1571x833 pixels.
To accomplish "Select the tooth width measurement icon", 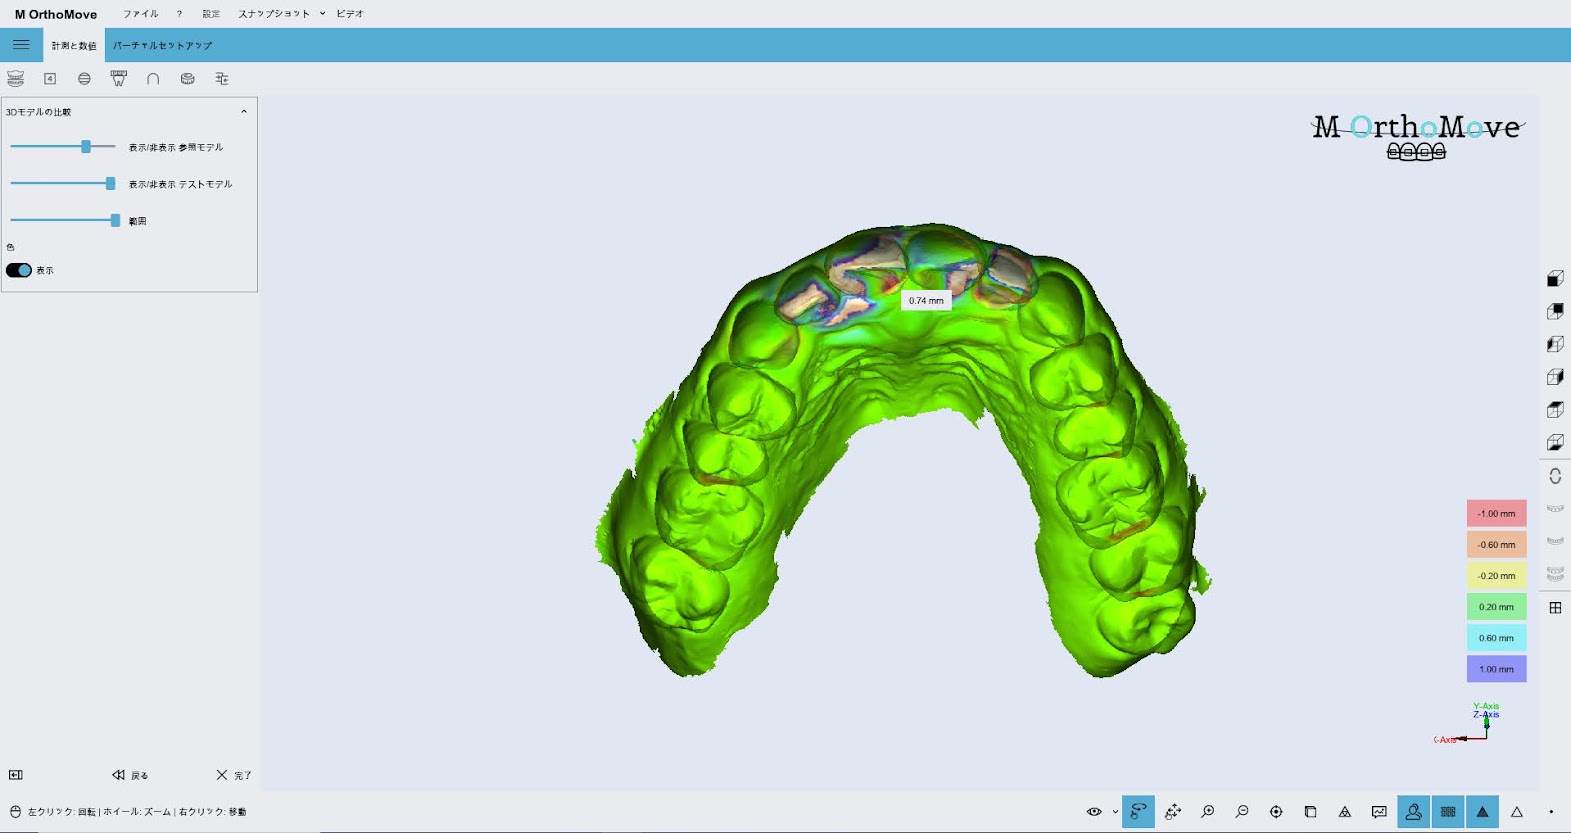I will (x=118, y=78).
